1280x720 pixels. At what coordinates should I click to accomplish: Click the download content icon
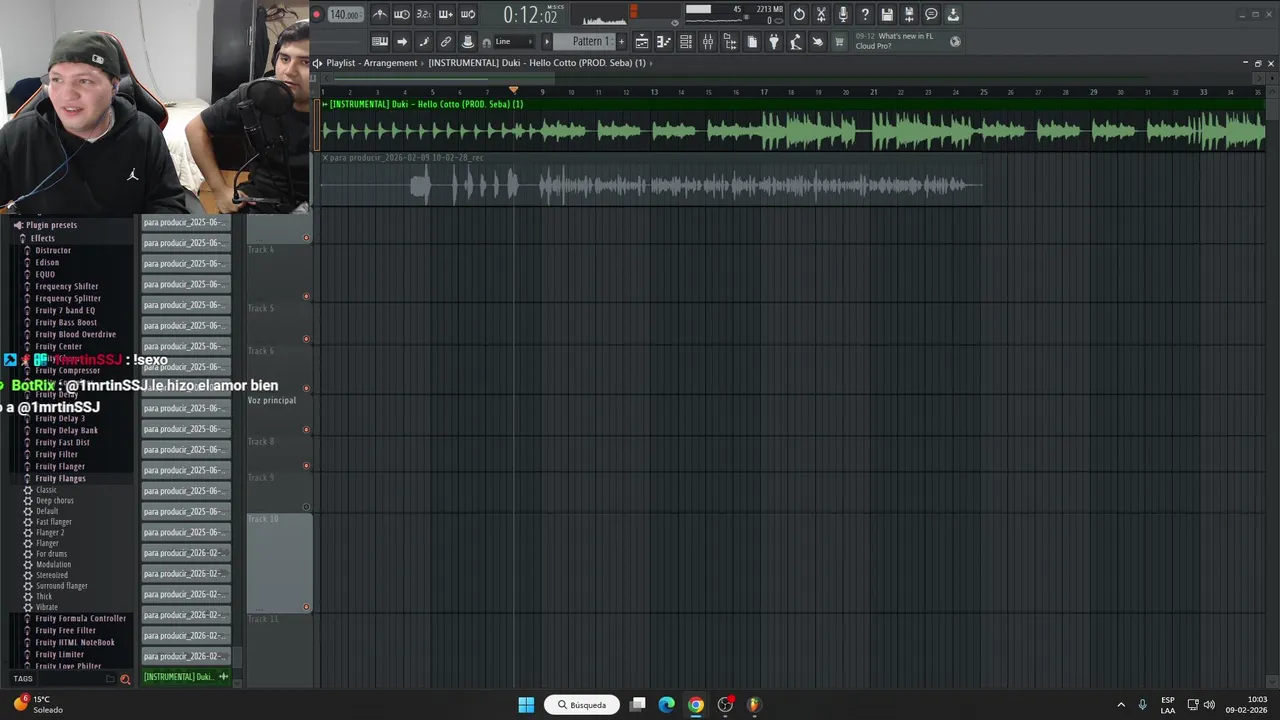(953, 14)
